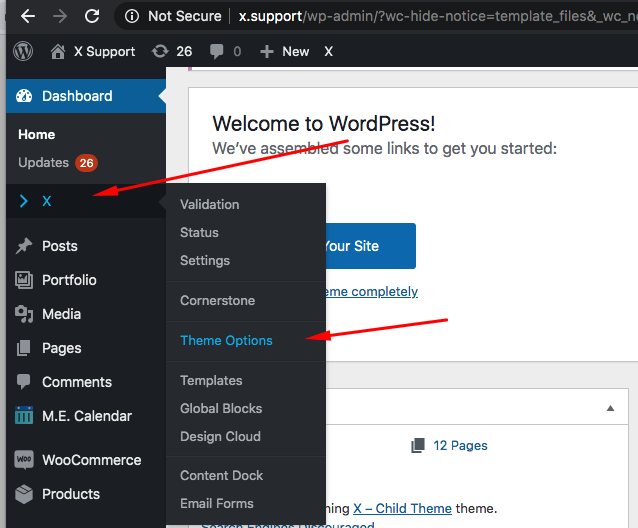Open Products in the sidebar
The width and height of the screenshot is (638, 528).
click(71, 494)
